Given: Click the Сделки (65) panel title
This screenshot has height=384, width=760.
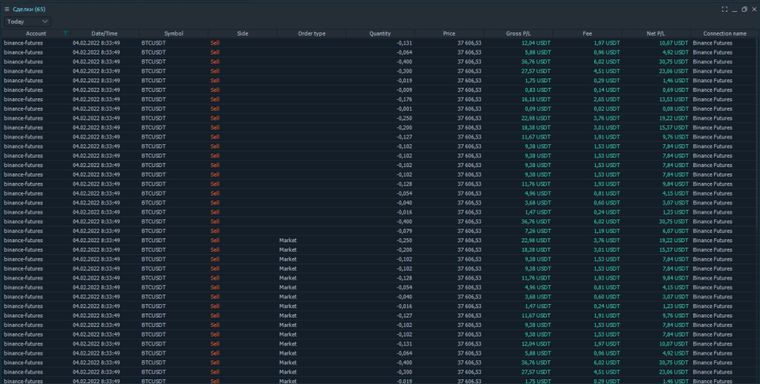Looking at the screenshot, I should click(29, 9).
